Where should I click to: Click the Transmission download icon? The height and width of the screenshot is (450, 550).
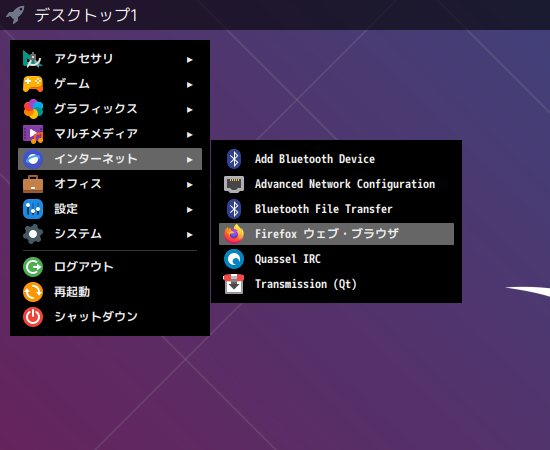[234, 284]
